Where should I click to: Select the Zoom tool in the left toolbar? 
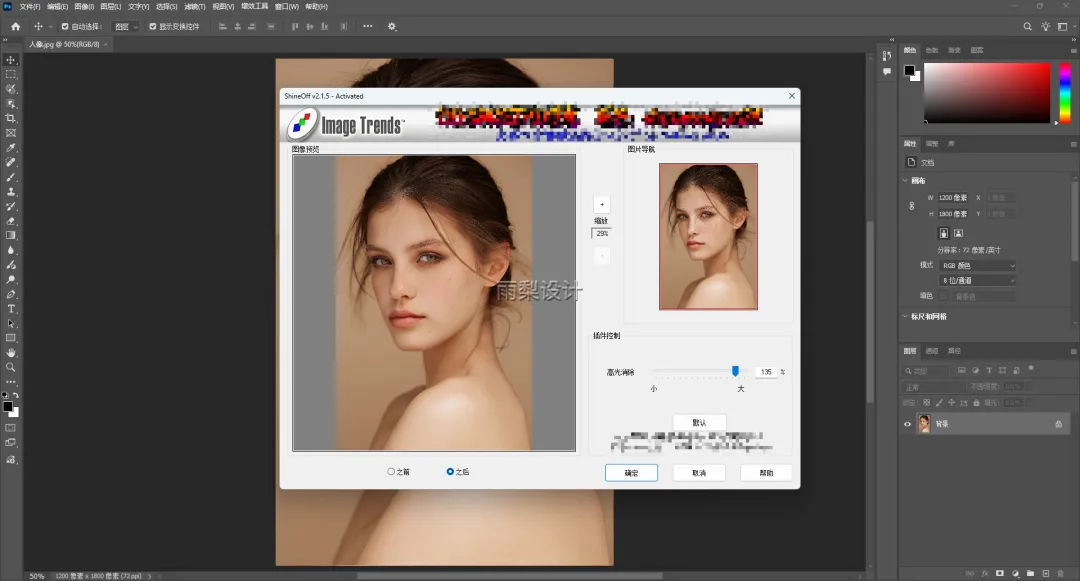pos(11,368)
